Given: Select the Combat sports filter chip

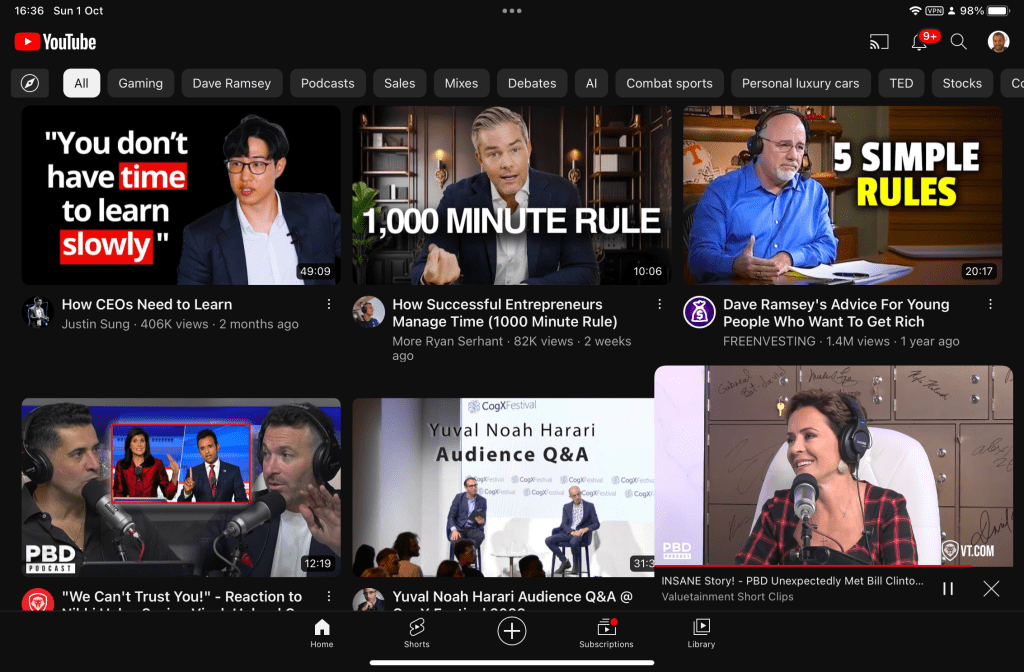Looking at the screenshot, I should click(669, 84).
